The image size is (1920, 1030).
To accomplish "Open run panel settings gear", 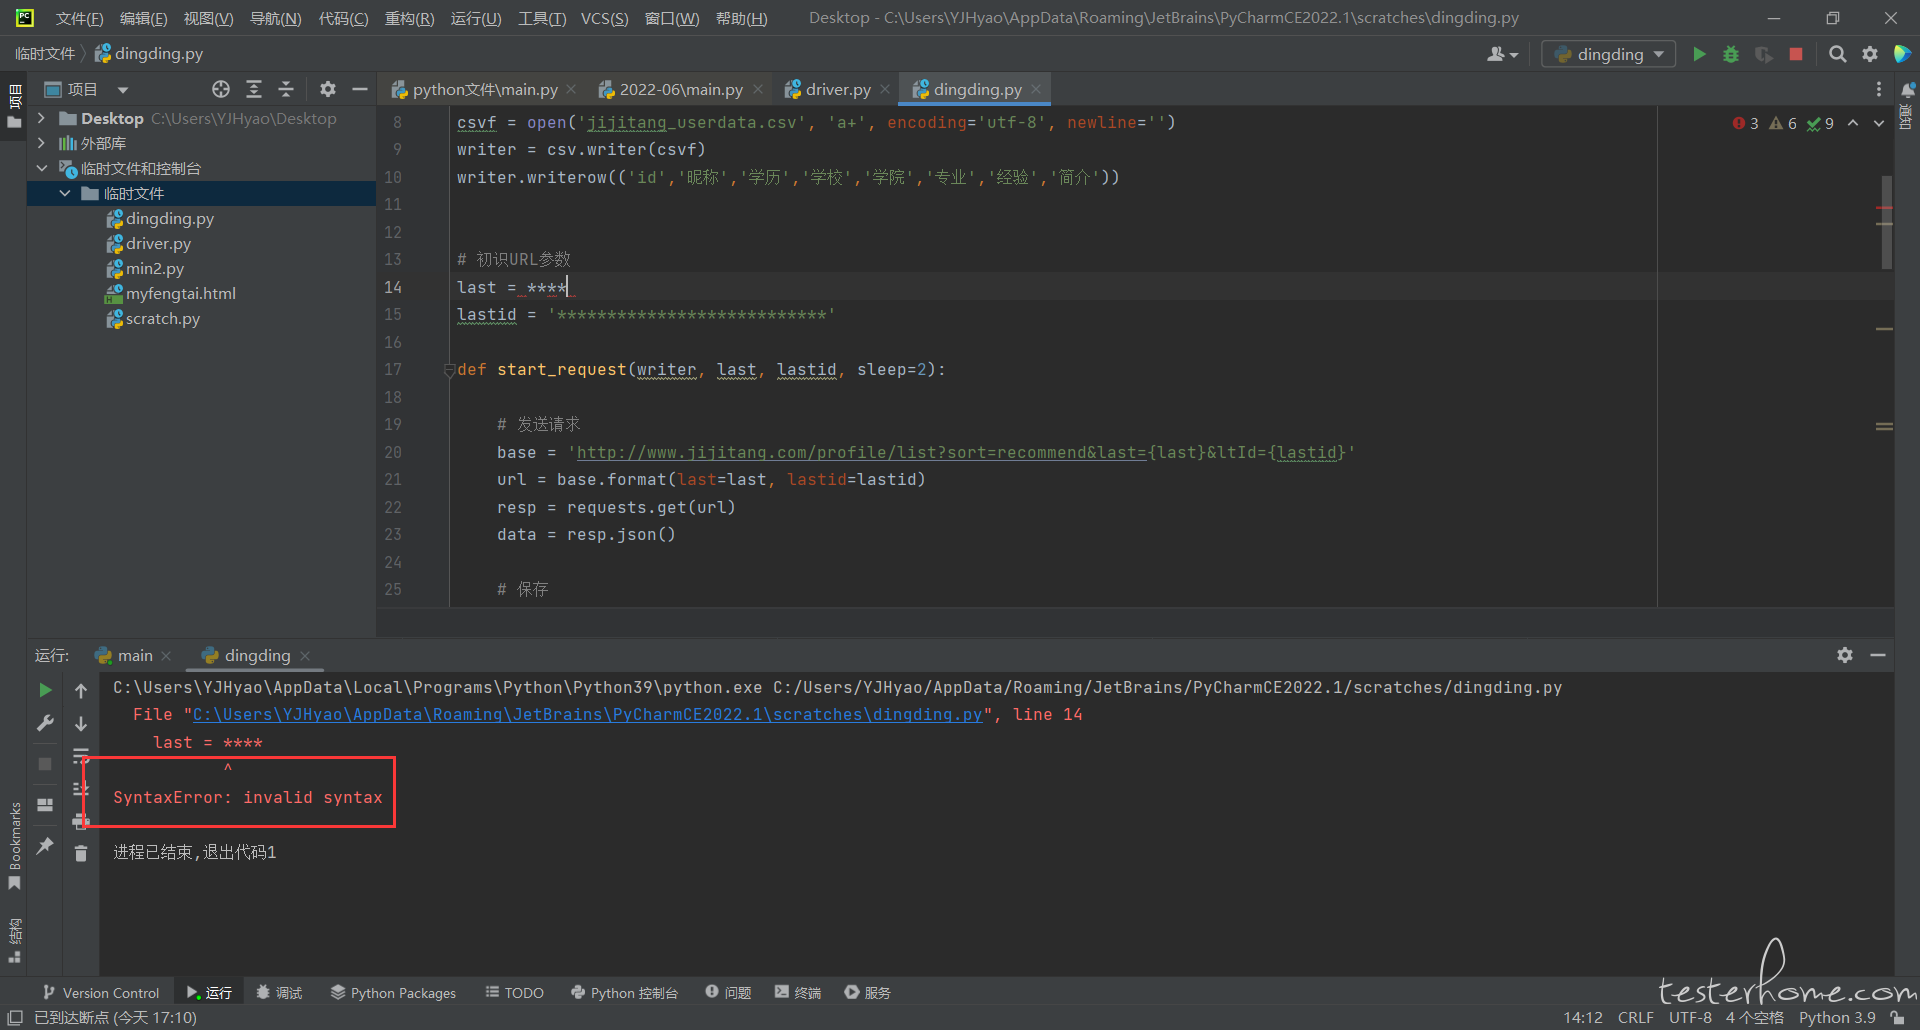I will (1845, 655).
